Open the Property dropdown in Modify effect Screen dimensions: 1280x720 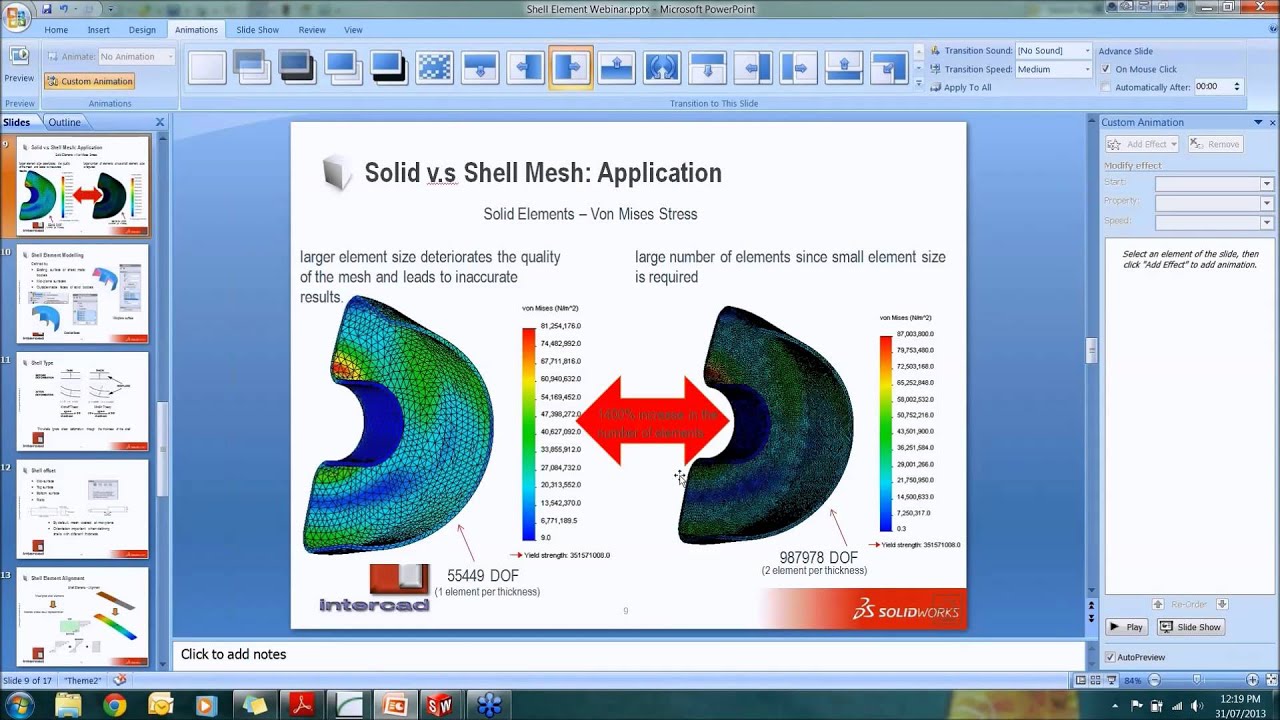click(1266, 203)
